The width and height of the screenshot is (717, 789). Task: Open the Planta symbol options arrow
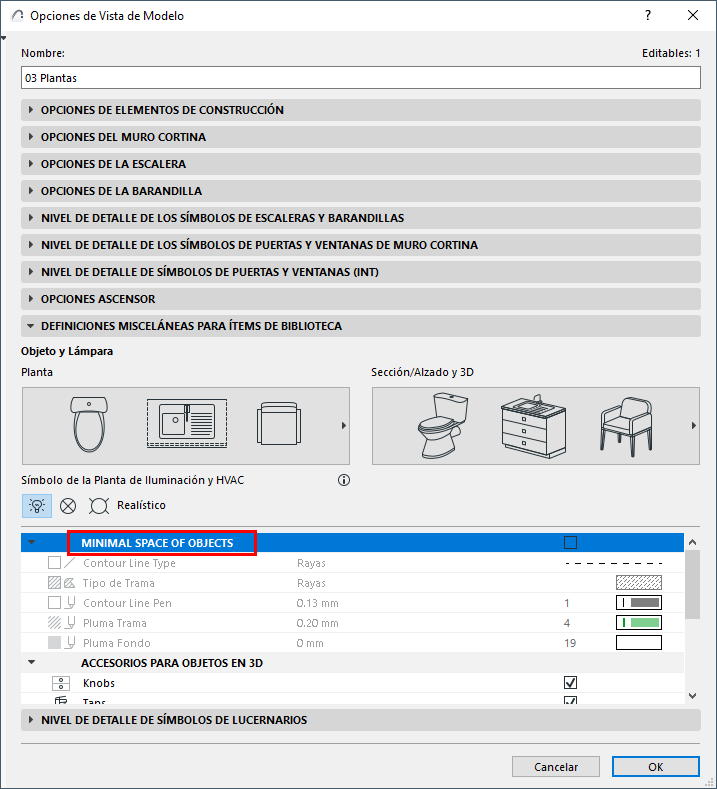point(344,426)
